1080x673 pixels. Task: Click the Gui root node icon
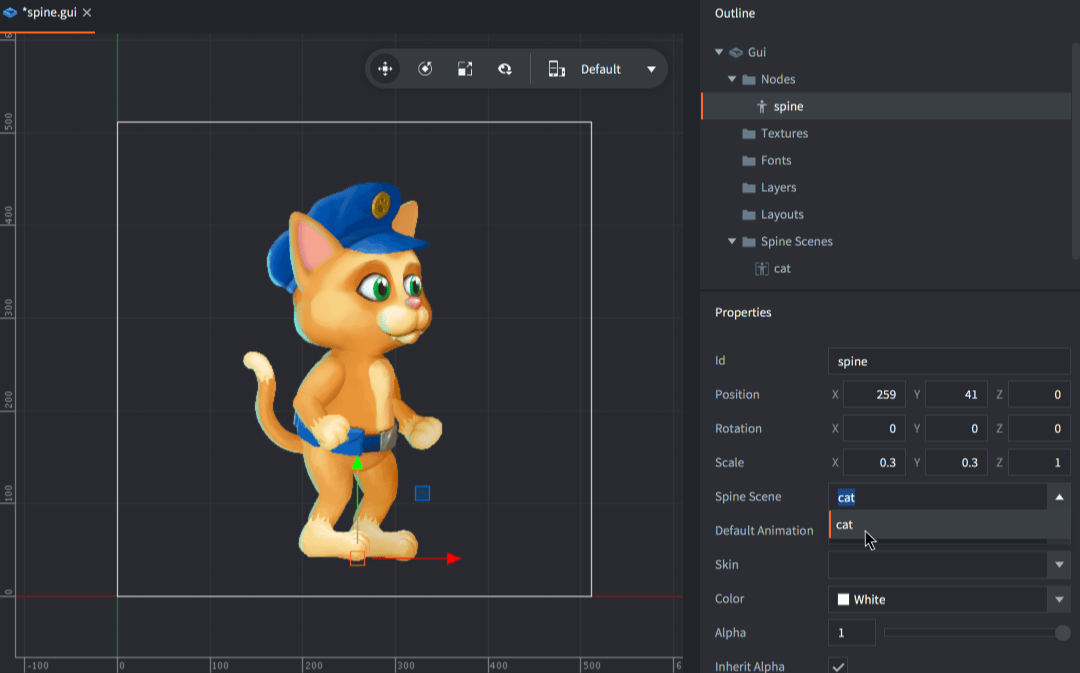(736, 52)
